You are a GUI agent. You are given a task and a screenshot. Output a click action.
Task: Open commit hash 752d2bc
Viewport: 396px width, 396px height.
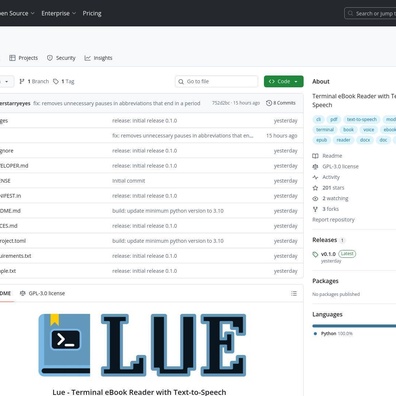point(221,103)
